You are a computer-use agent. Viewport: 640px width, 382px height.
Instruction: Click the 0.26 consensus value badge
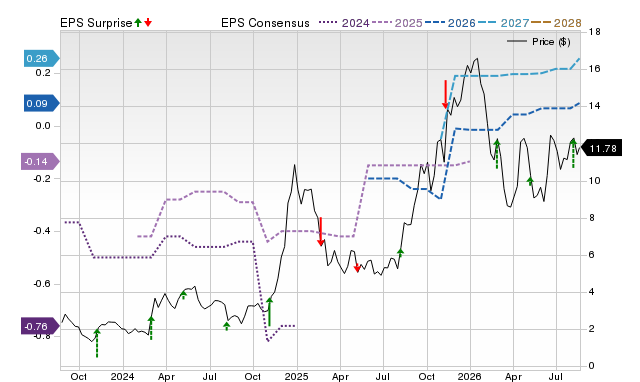point(42,58)
